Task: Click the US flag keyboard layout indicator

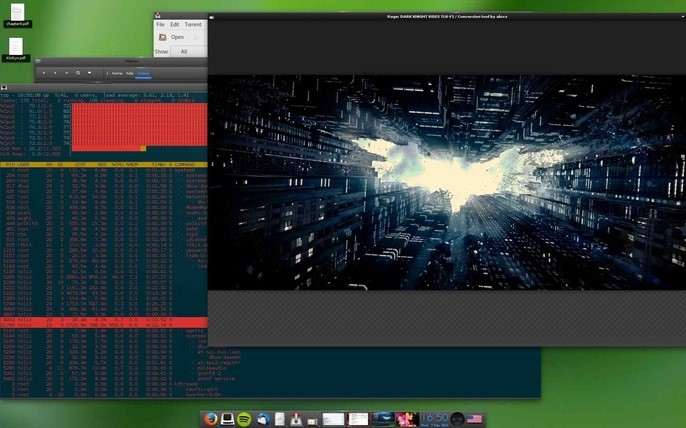Action: [x=474, y=419]
